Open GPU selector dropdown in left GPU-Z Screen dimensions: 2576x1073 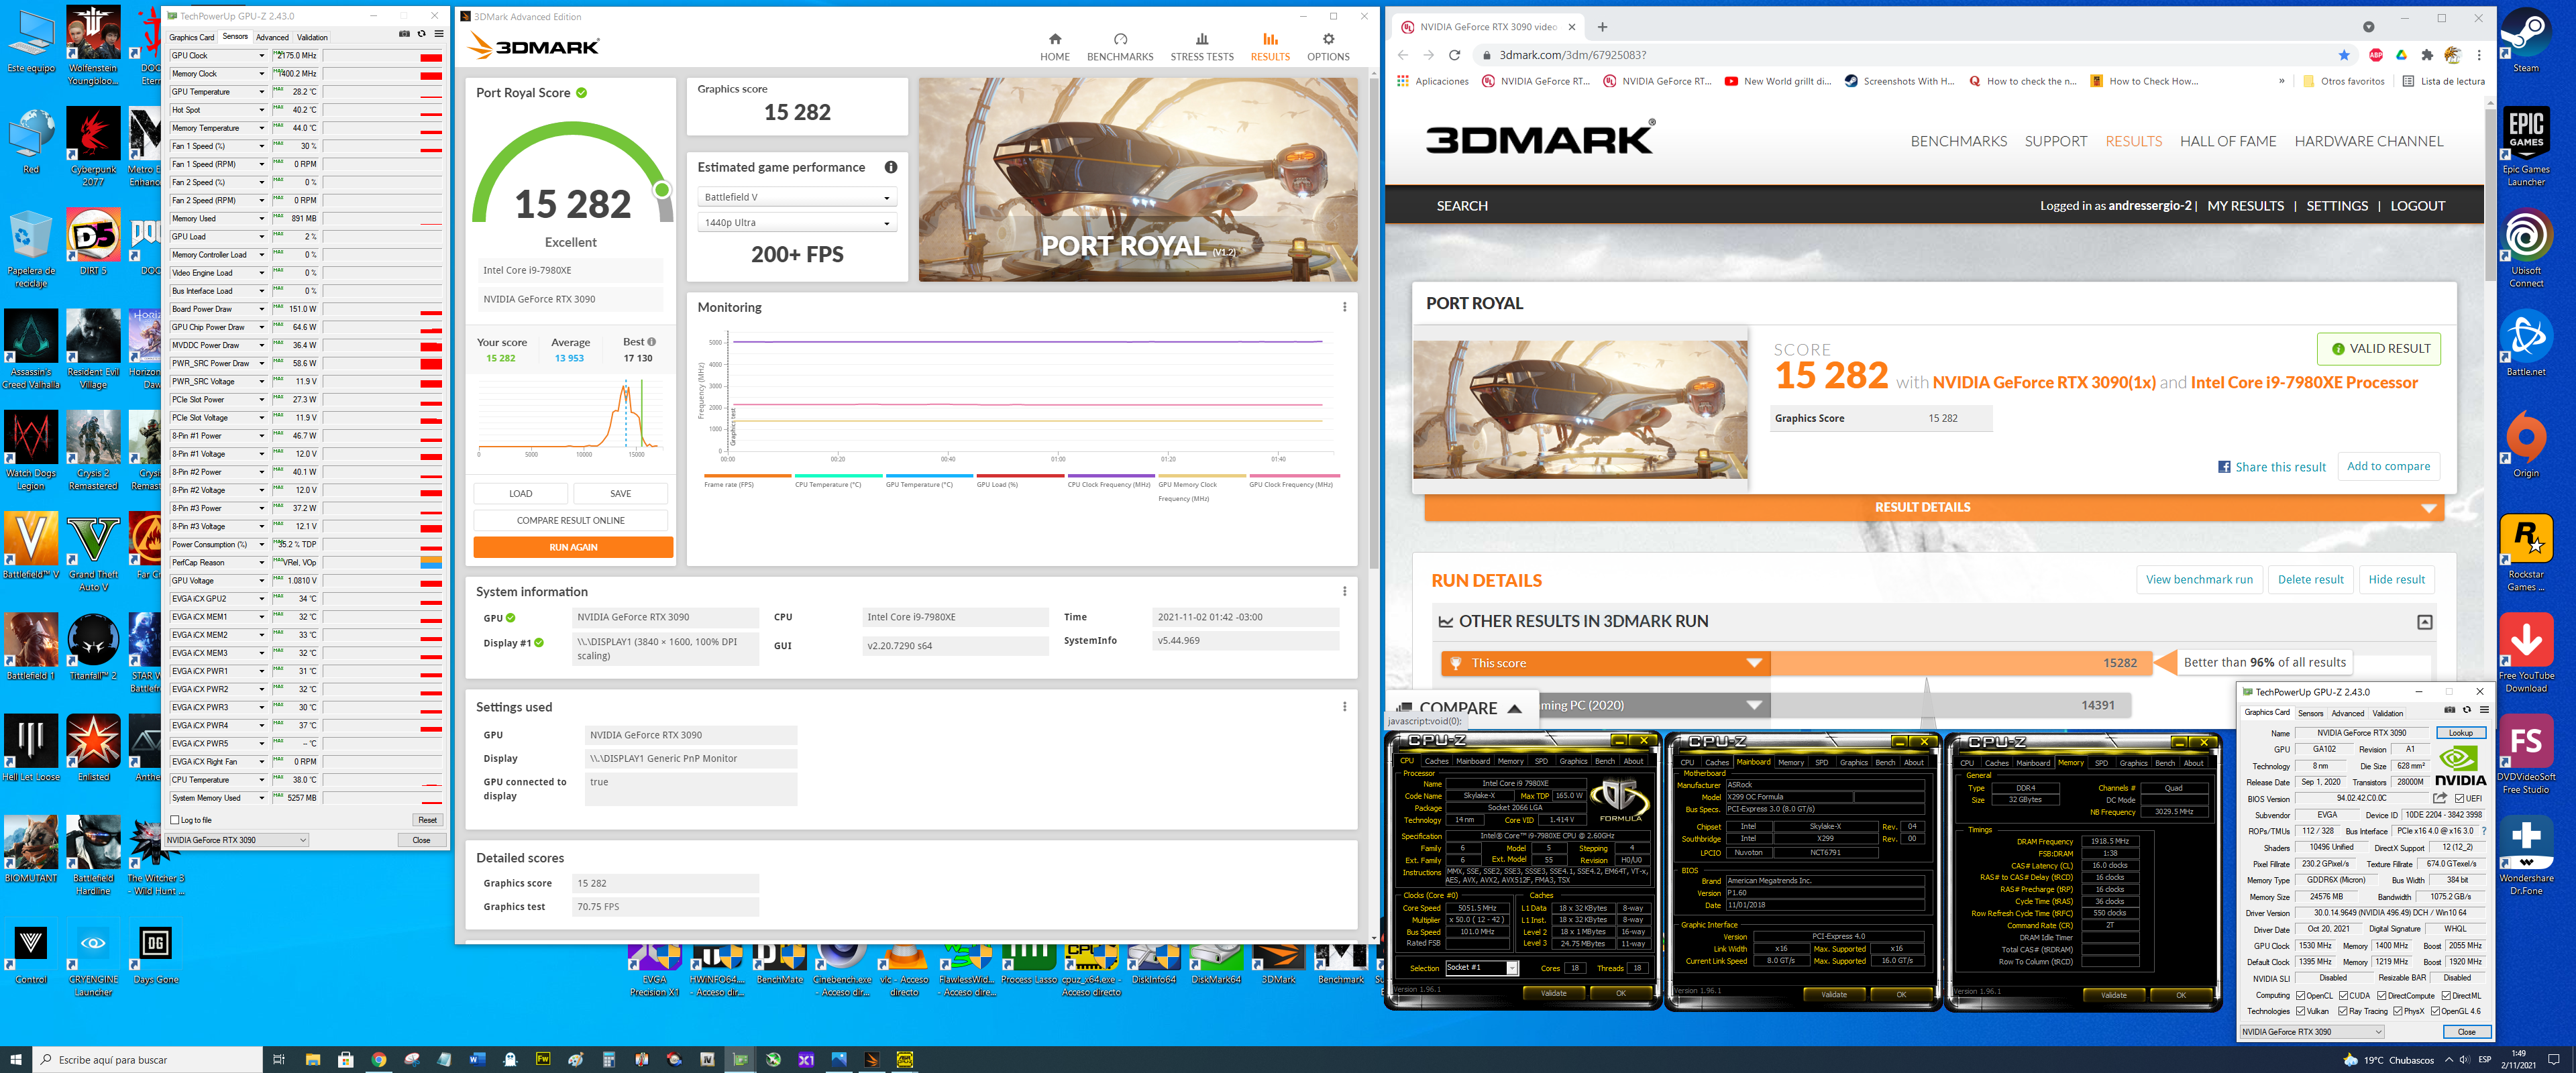tap(237, 840)
